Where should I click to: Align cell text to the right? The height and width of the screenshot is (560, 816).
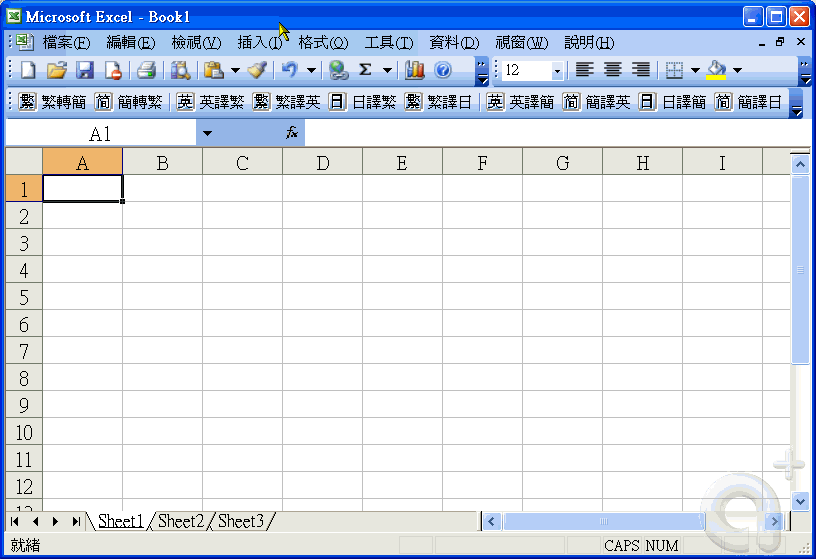point(641,70)
